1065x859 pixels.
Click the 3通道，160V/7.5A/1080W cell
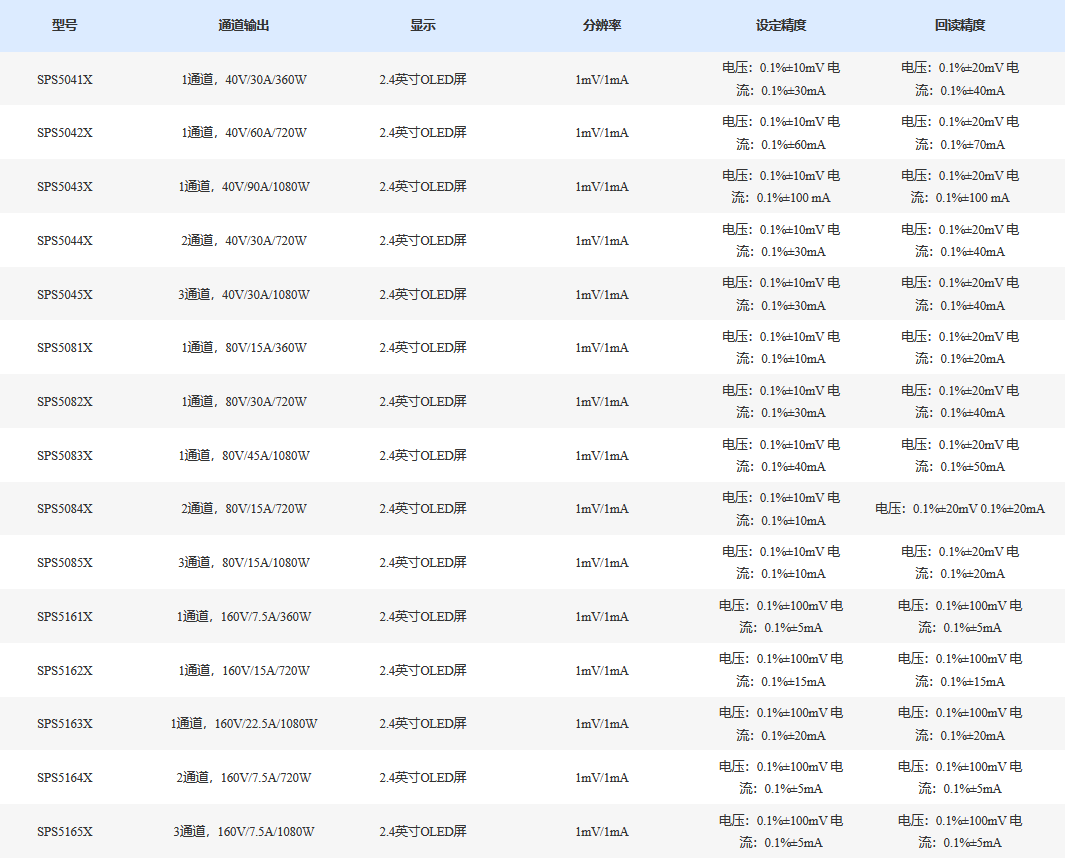[x=244, y=832]
